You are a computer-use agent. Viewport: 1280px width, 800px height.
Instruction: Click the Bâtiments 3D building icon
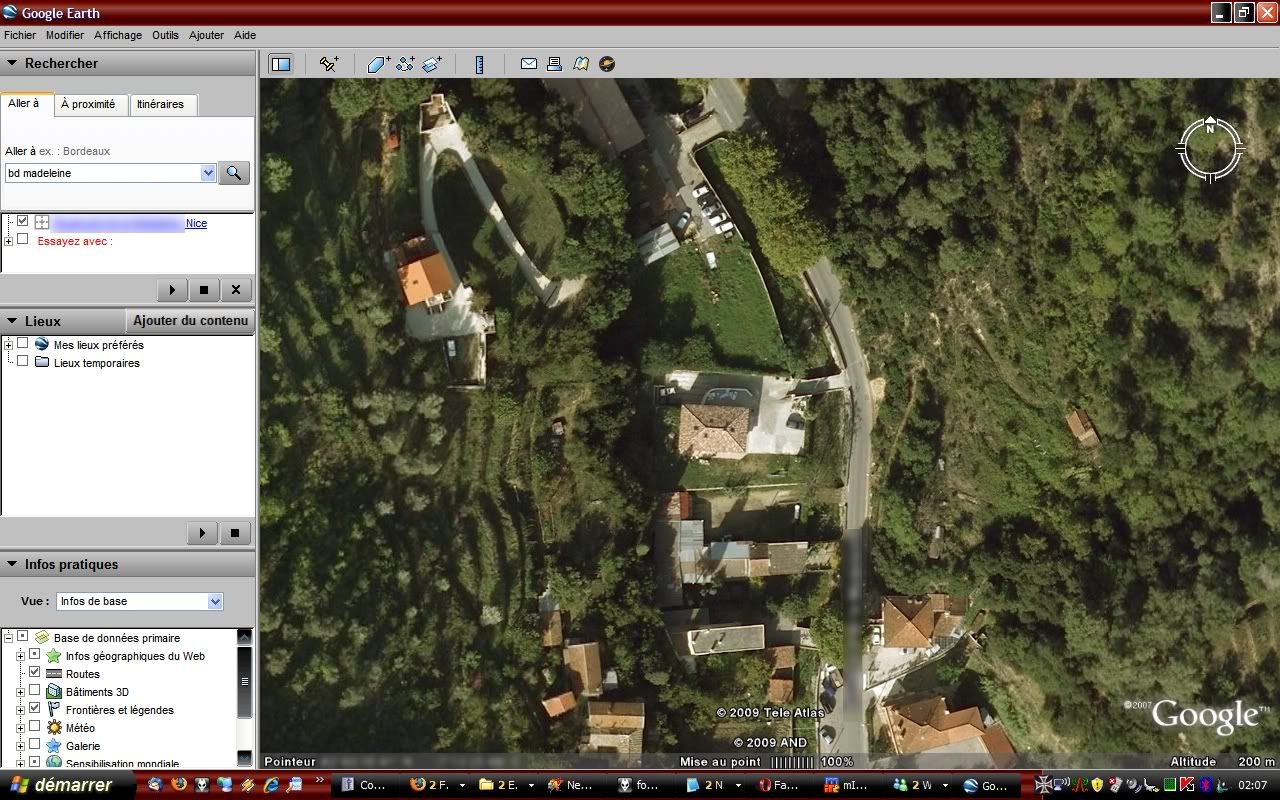coord(54,692)
